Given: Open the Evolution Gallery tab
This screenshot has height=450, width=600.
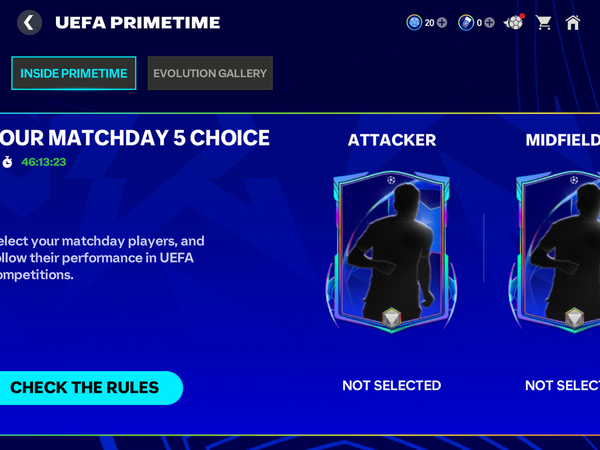Looking at the screenshot, I should coord(210,73).
